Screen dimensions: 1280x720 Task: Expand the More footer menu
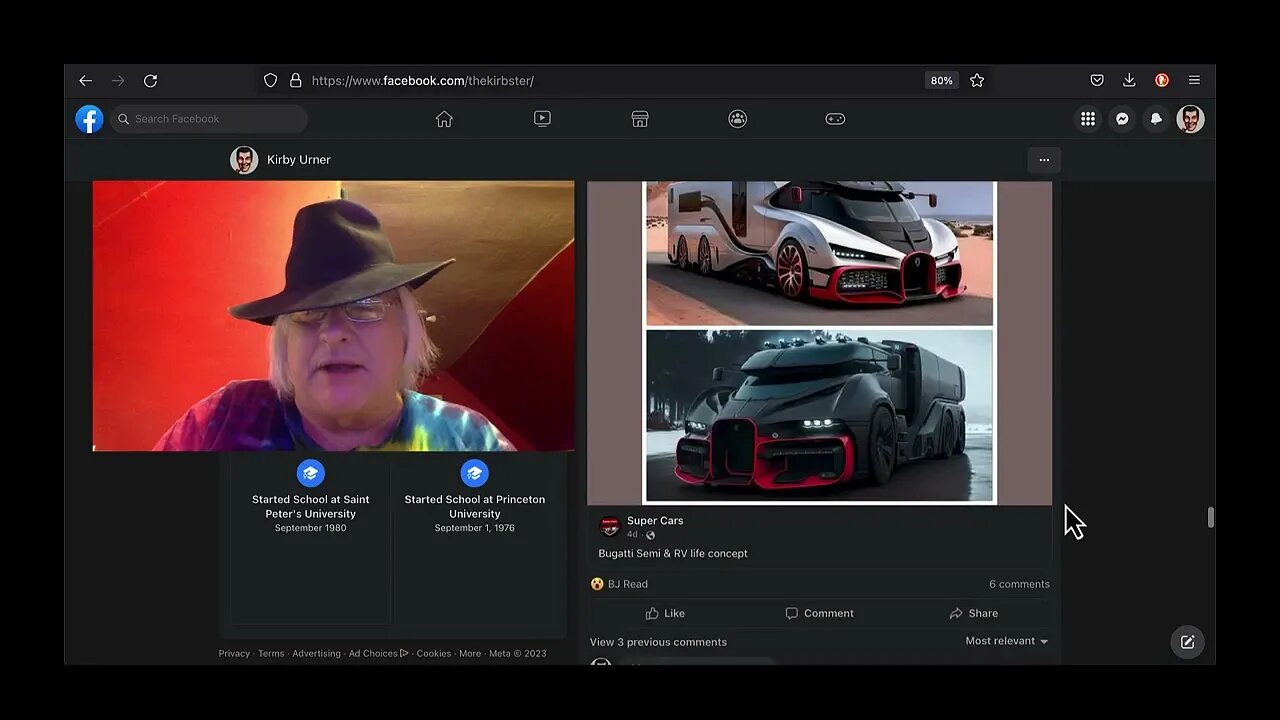[470, 653]
